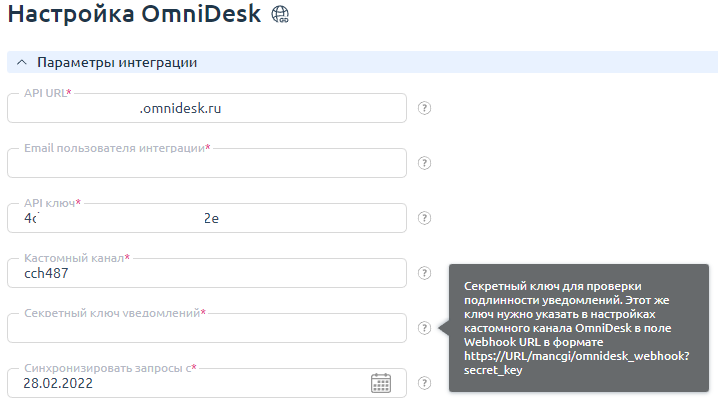Image resolution: width=718 pixels, height=412 pixels.
Task: Collapse the section using the chevron arrow
Action: pos(22,63)
